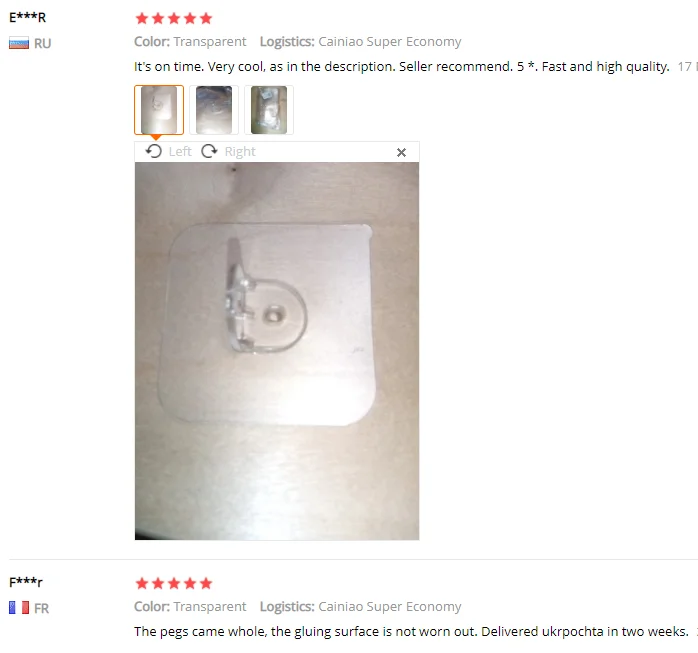Click the FR country code label
Screen dimensions: 698x653
pos(41,608)
